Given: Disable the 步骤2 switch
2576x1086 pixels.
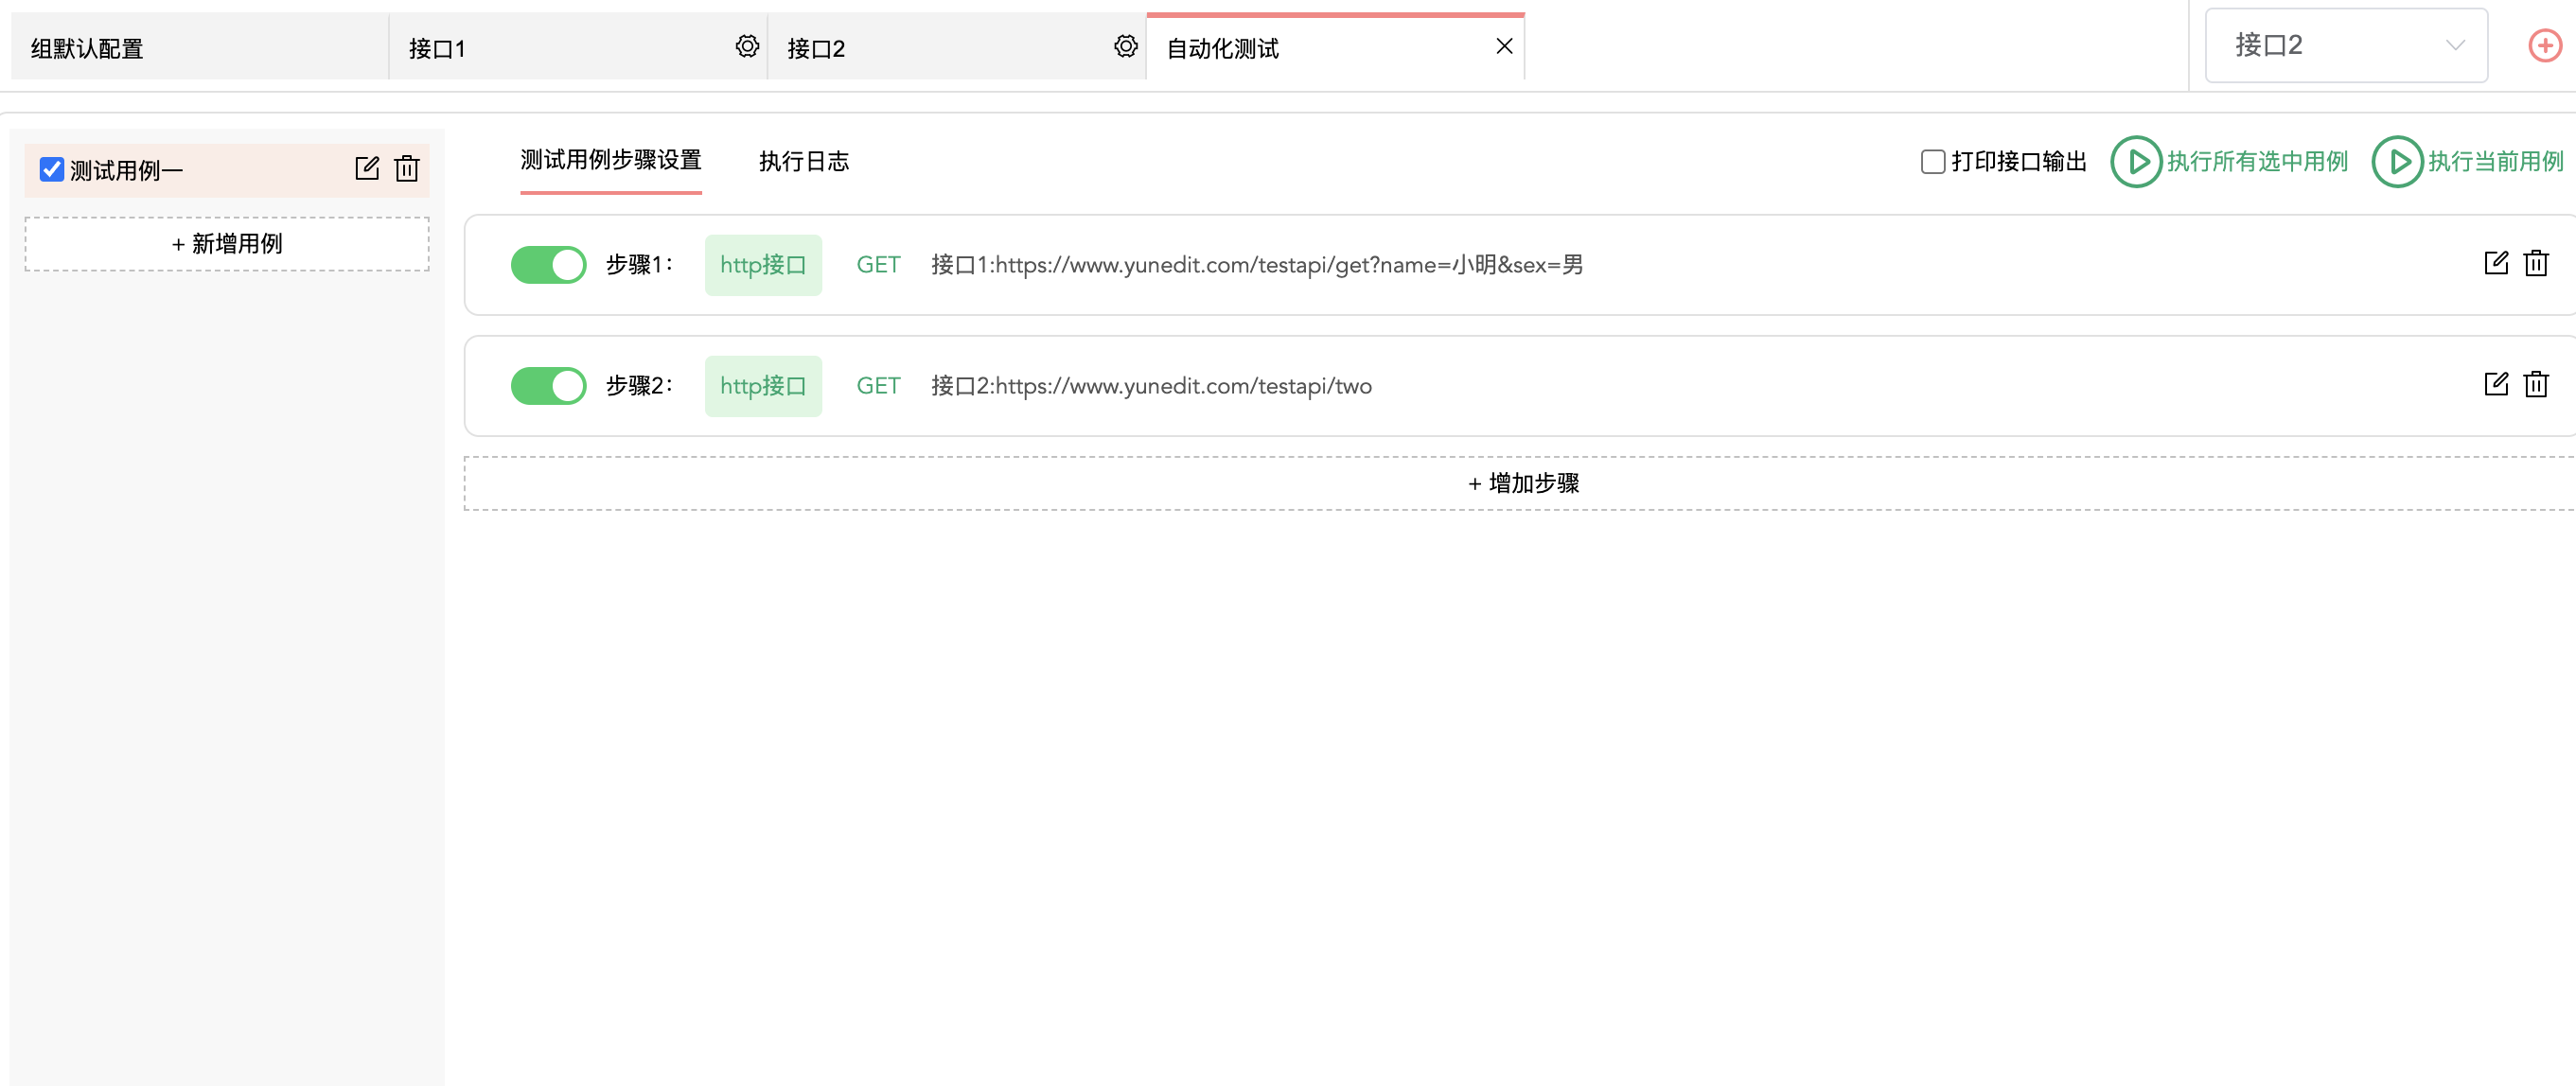Looking at the screenshot, I should [x=548, y=386].
